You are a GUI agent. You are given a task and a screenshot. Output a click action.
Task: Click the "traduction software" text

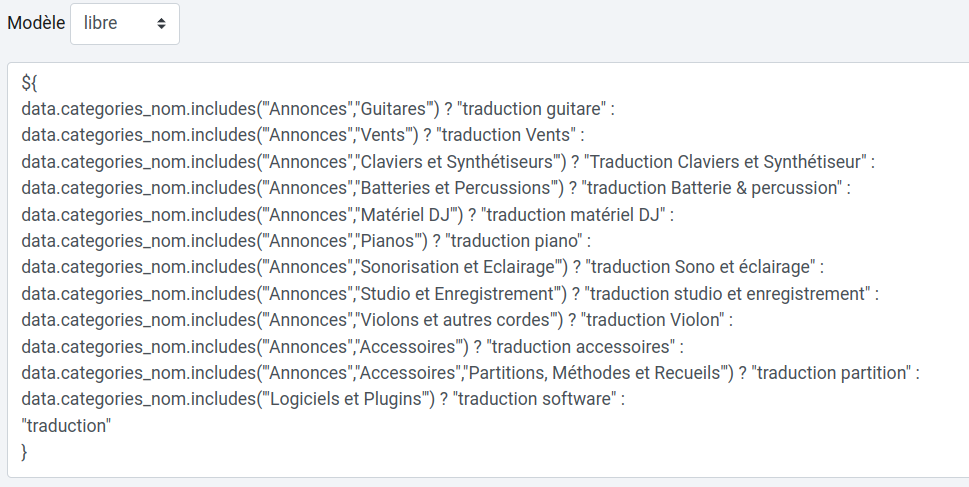point(537,399)
